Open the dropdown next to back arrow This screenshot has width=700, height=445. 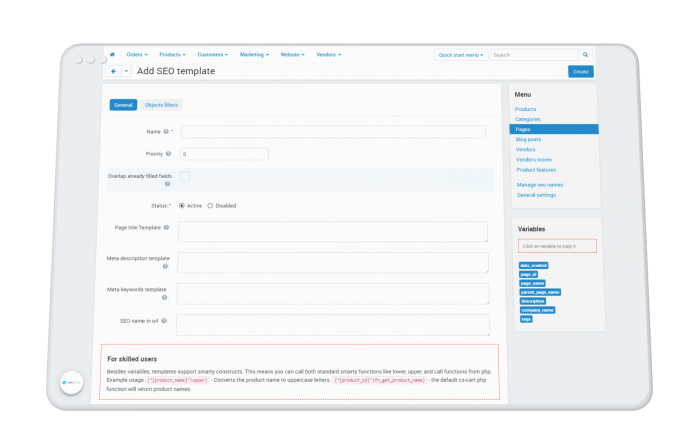click(x=126, y=71)
